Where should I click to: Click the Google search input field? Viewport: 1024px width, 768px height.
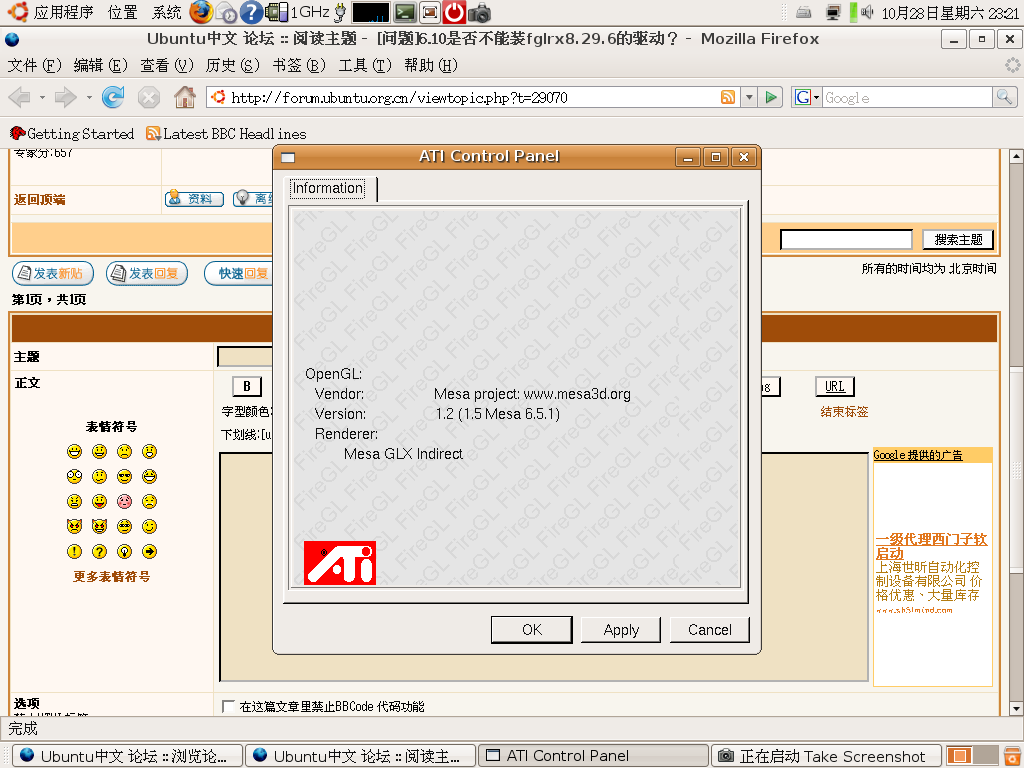(x=907, y=97)
